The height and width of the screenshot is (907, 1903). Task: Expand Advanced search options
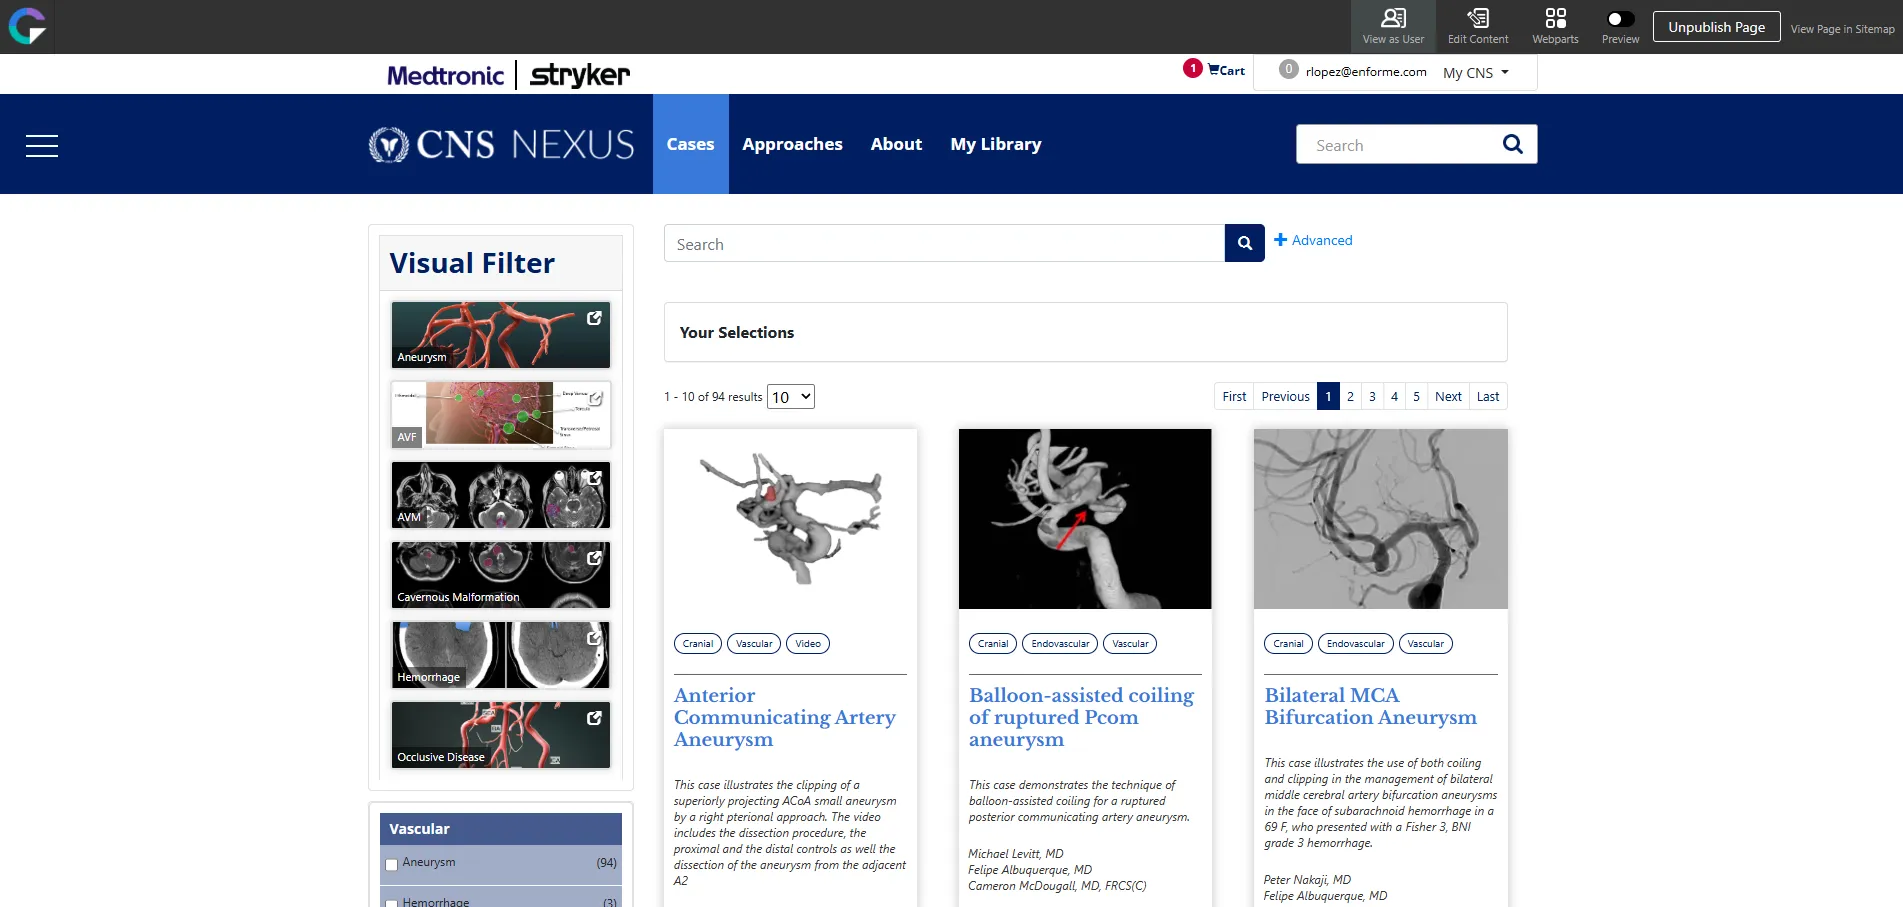pos(1313,240)
